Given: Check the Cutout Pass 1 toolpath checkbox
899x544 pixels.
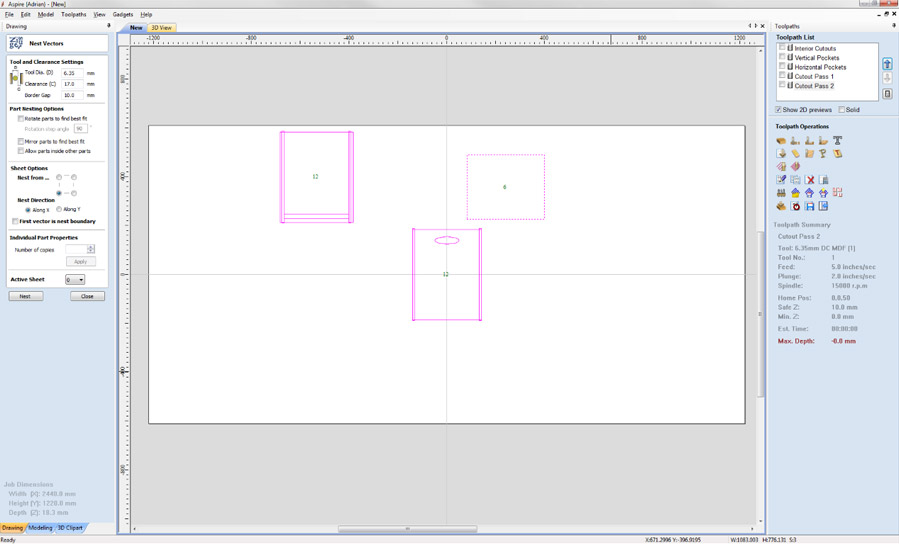Looking at the screenshot, I should tap(782, 76).
